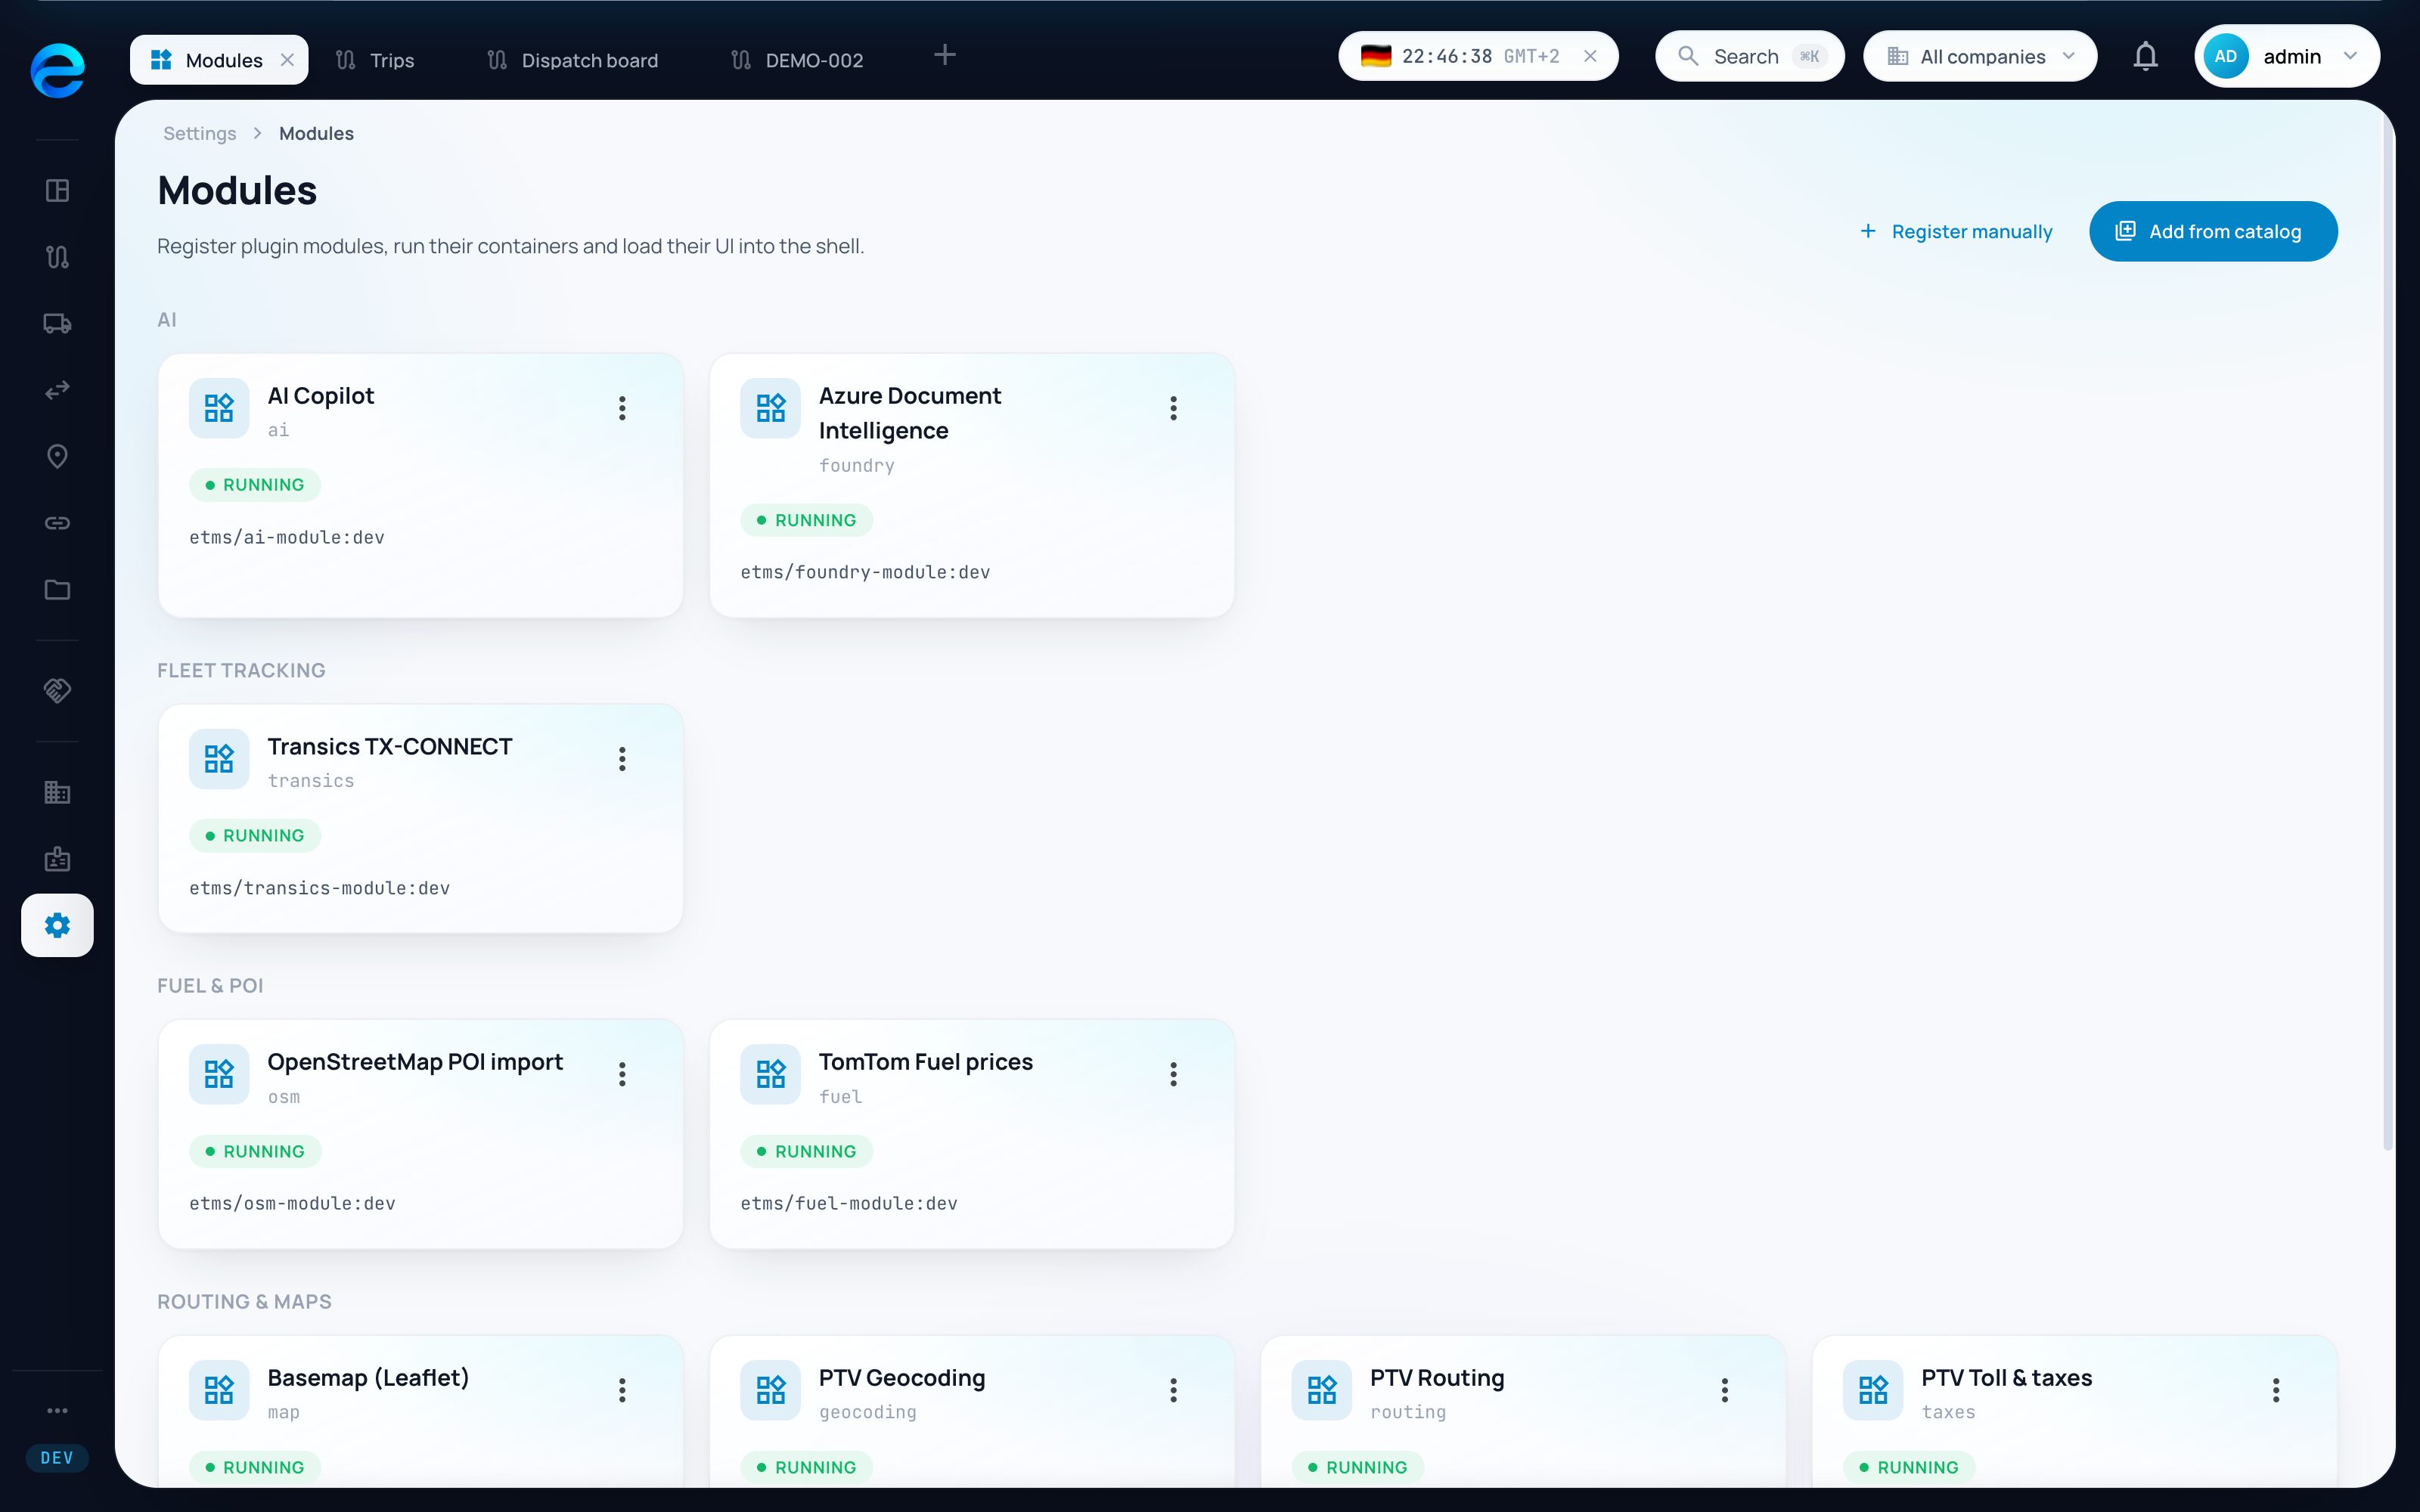This screenshot has height=1512, width=2420.
Task: Open Transics TX-CONNECT options menu
Action: [x=622, y=759]
